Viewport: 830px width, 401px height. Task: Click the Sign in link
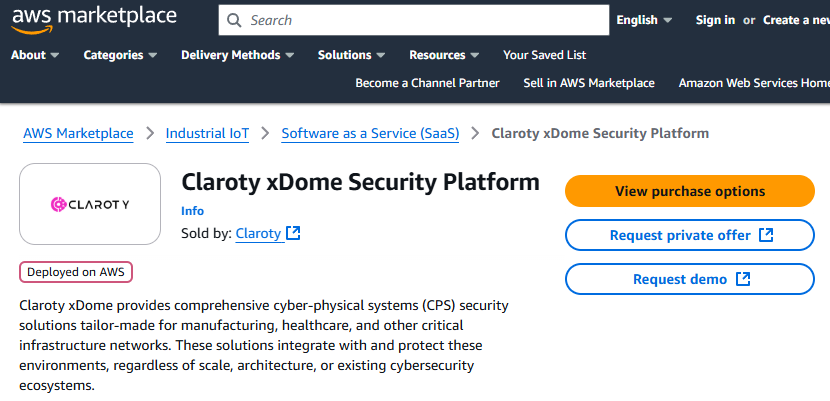715,20
